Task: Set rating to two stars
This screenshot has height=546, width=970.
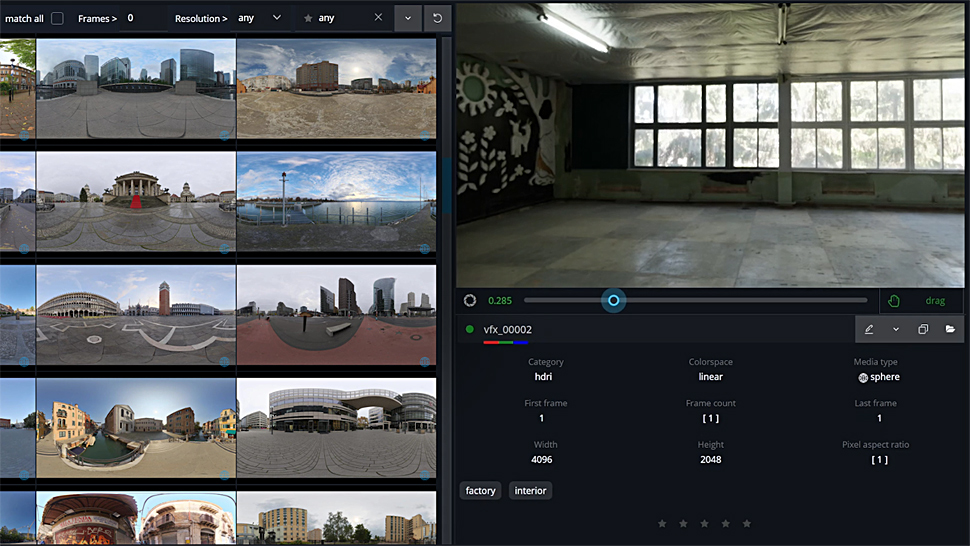Action: pyautogui.click(x=683, y=524)
